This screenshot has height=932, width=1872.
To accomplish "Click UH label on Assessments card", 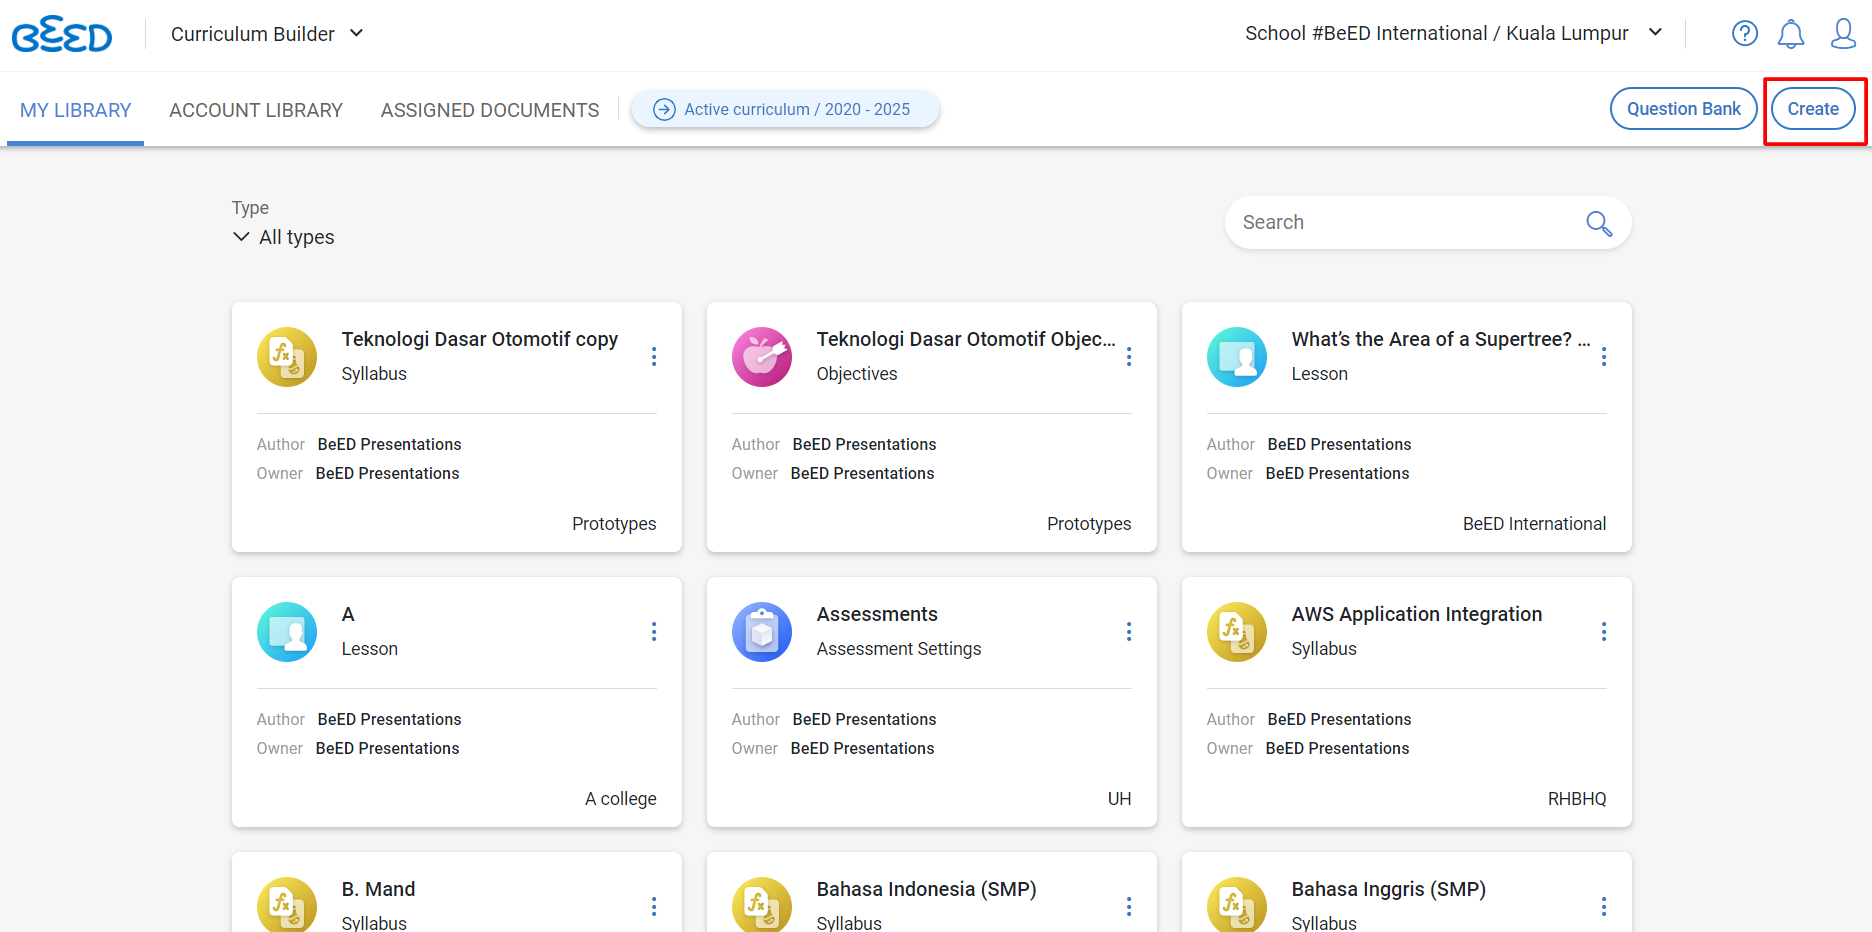I will click(1119, 799).
